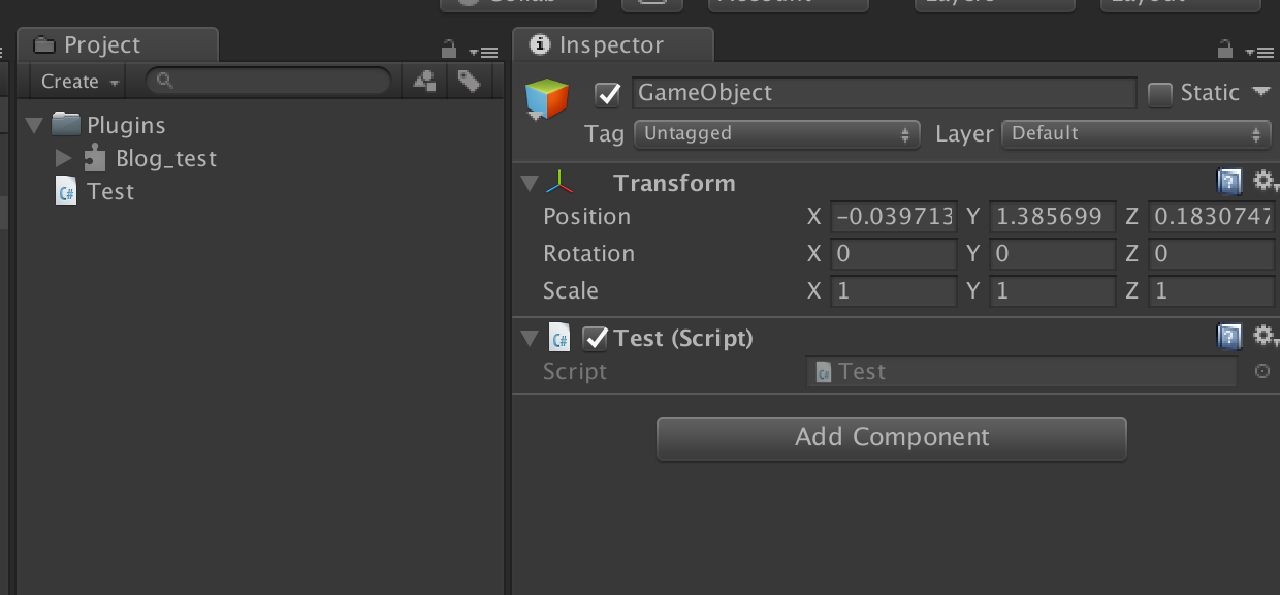Collapse the Plugins folder

coord(35,125)
